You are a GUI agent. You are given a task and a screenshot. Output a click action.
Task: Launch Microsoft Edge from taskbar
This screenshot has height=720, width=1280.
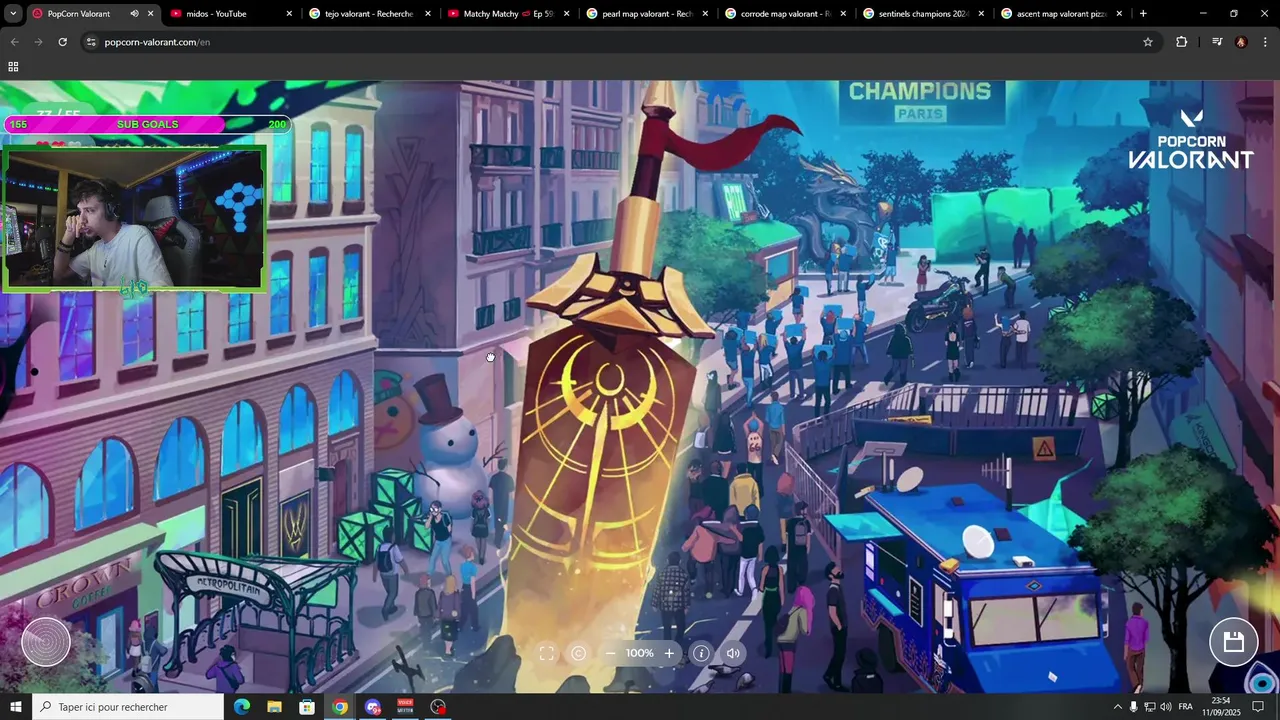242,707
